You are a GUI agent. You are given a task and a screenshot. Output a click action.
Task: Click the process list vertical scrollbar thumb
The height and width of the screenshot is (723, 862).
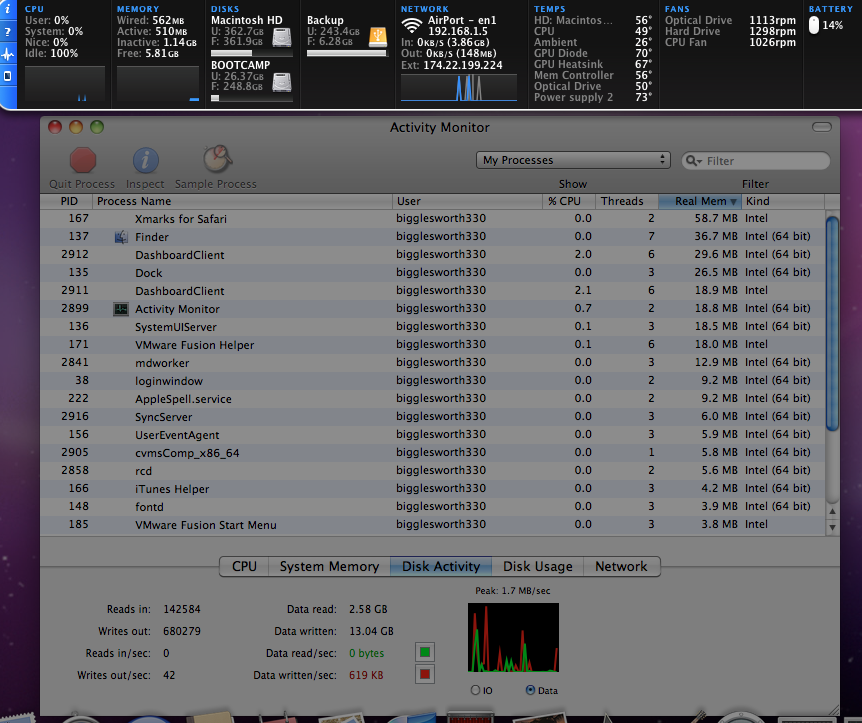pyautogui.click(x=832, y=324)
